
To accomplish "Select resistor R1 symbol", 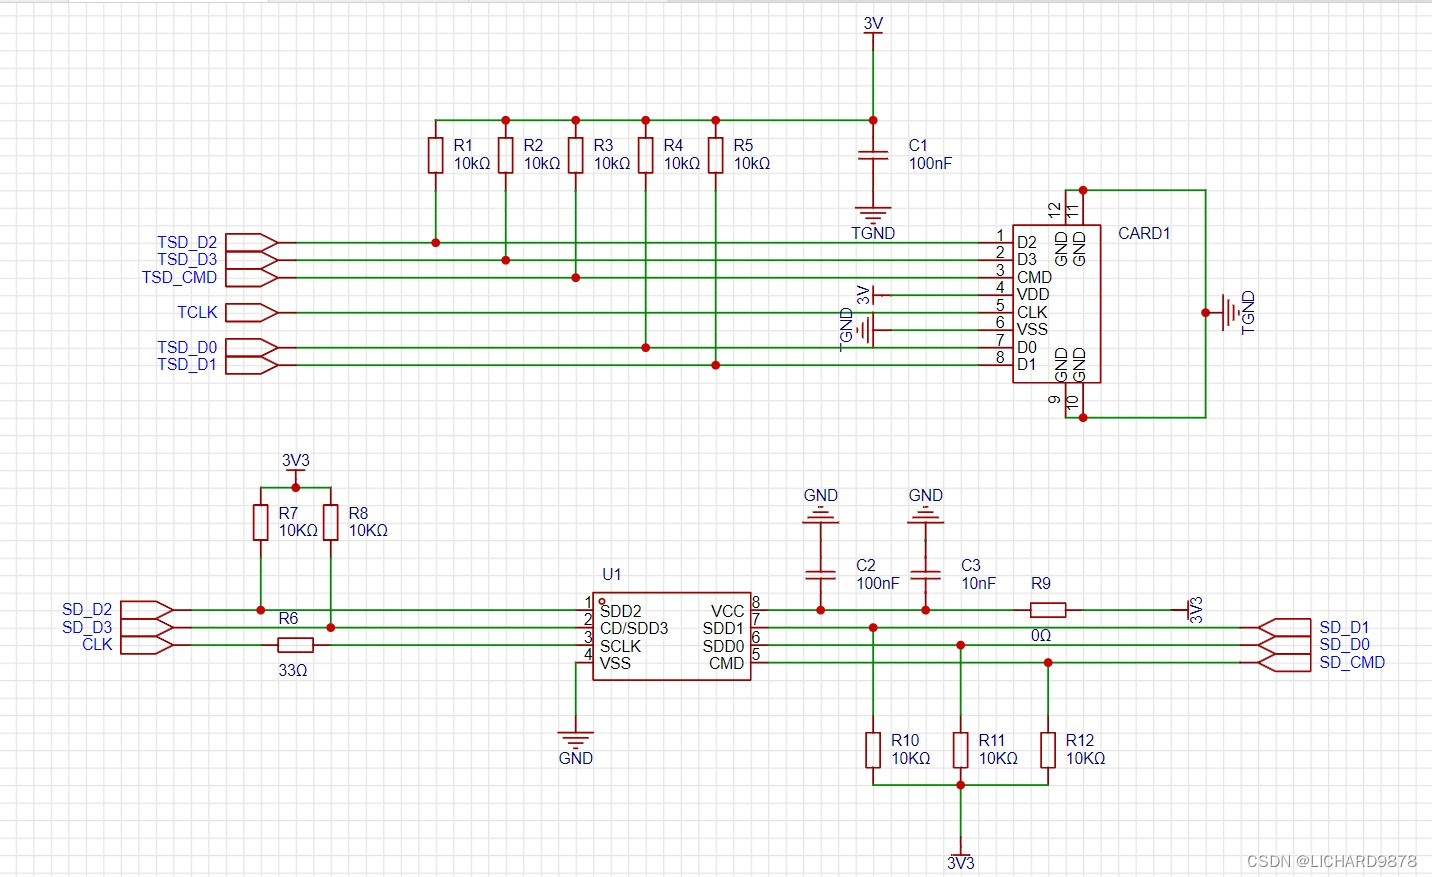I will pos(435,155).
